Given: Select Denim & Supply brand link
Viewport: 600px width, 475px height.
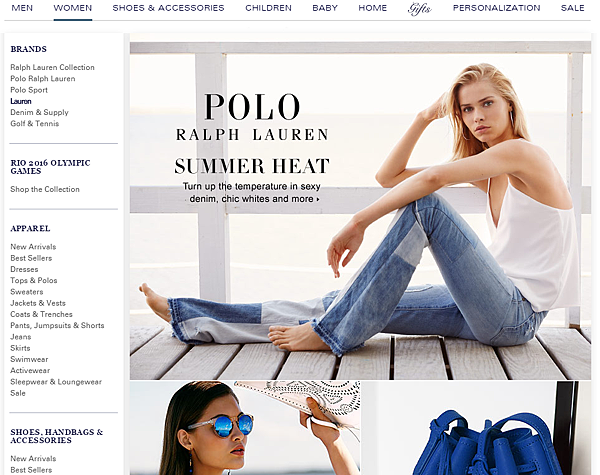Looking at the screenshot, I should [39, 112].
